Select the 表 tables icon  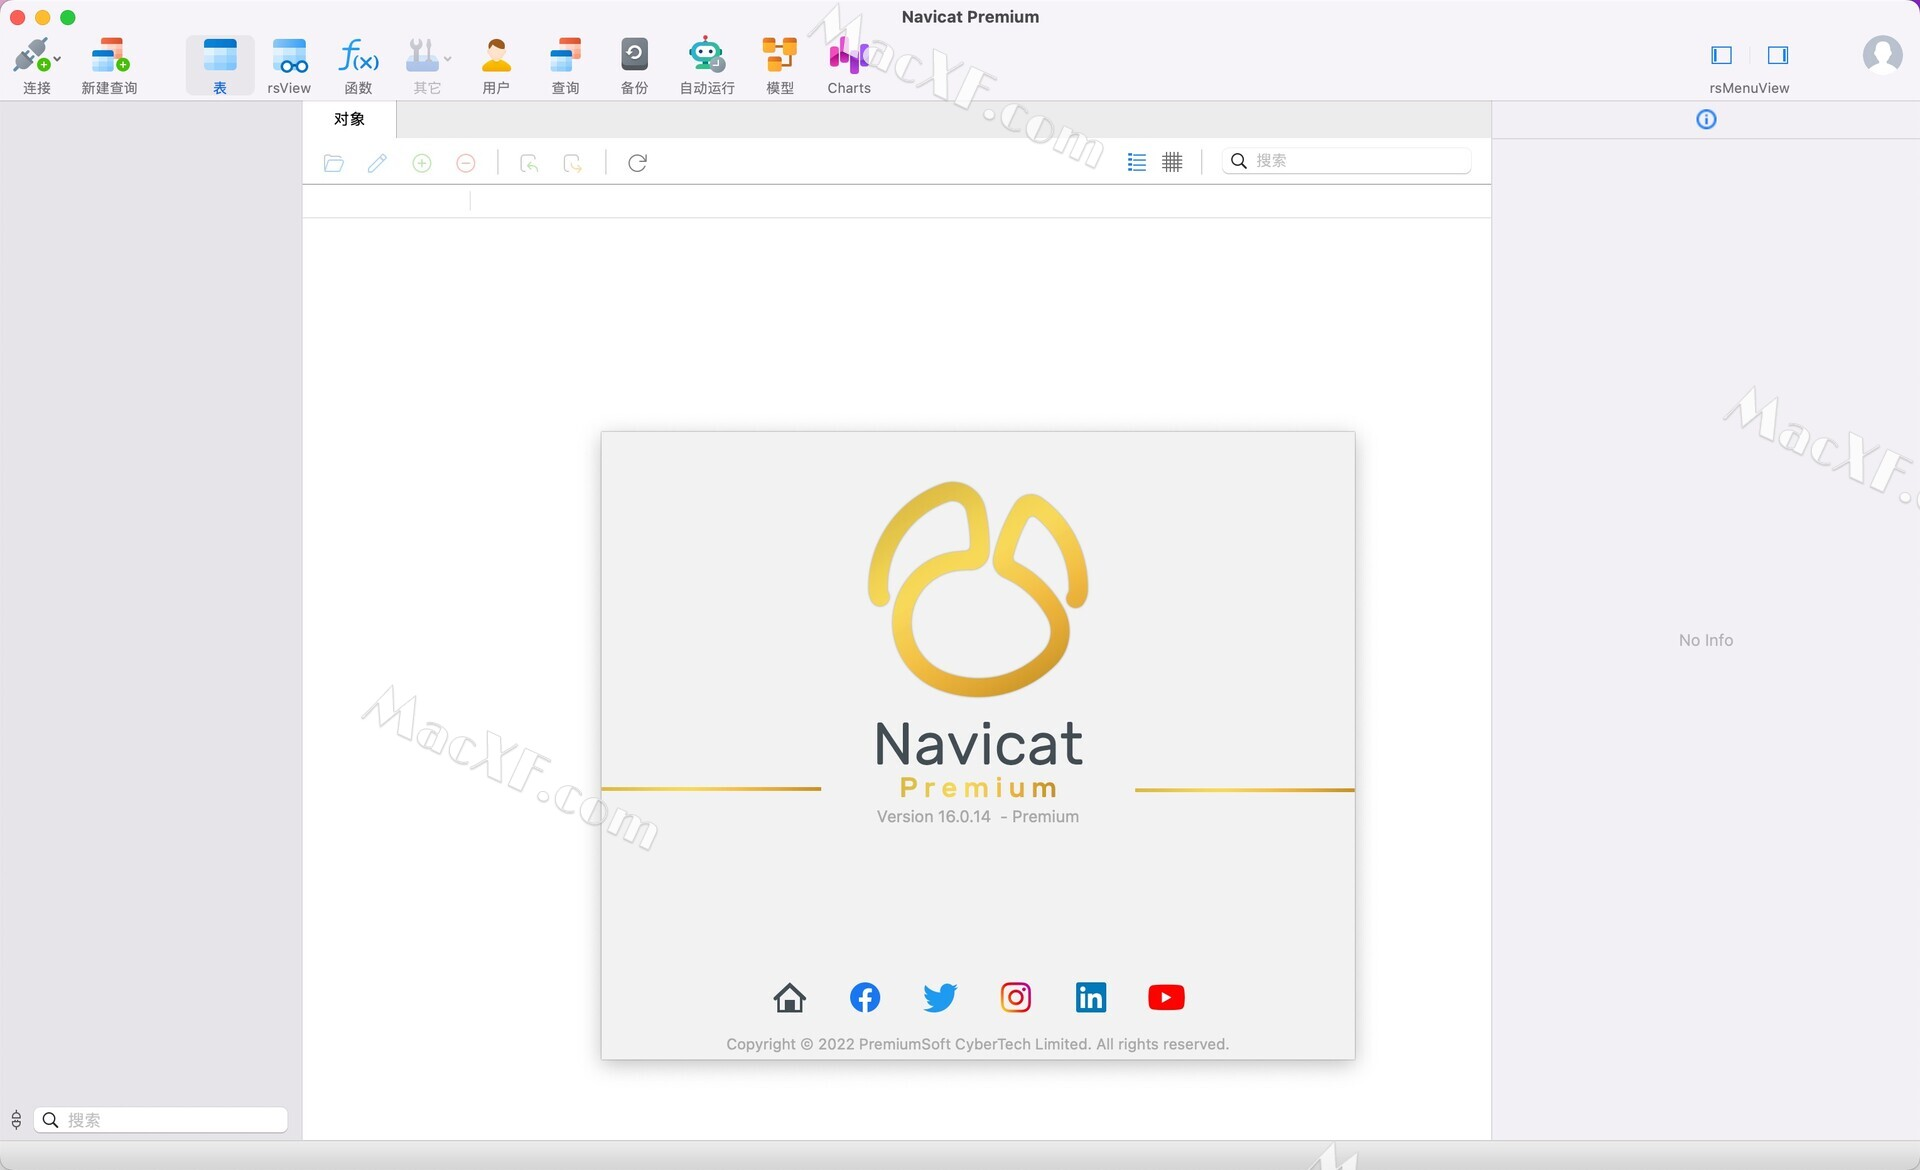[220, 55]
